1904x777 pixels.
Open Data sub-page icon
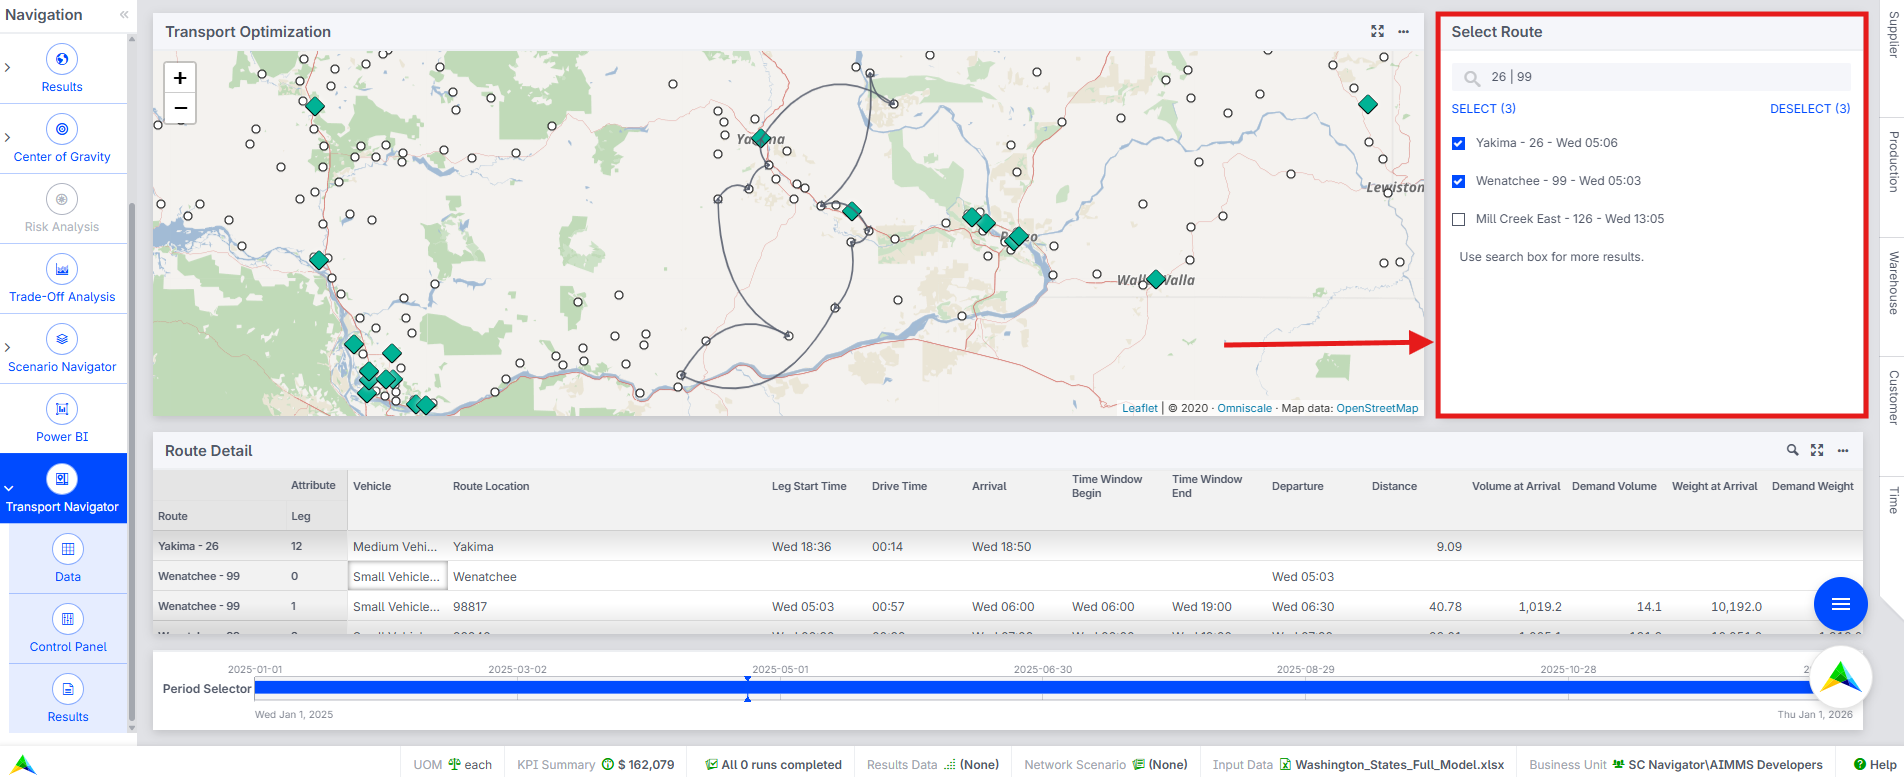pos(68,549)
